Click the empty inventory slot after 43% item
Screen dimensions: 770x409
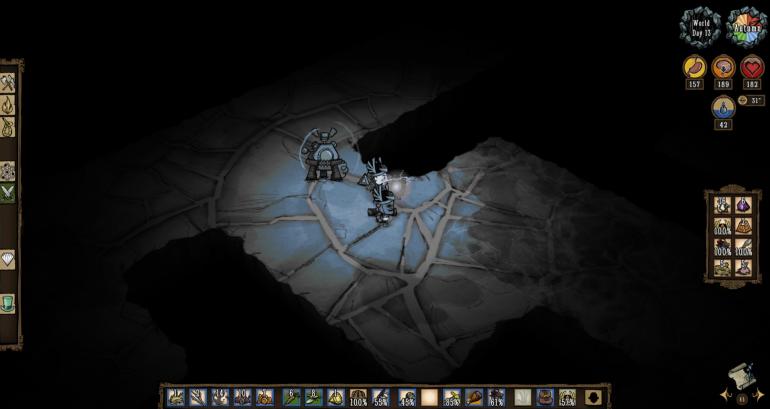[429, 397]
